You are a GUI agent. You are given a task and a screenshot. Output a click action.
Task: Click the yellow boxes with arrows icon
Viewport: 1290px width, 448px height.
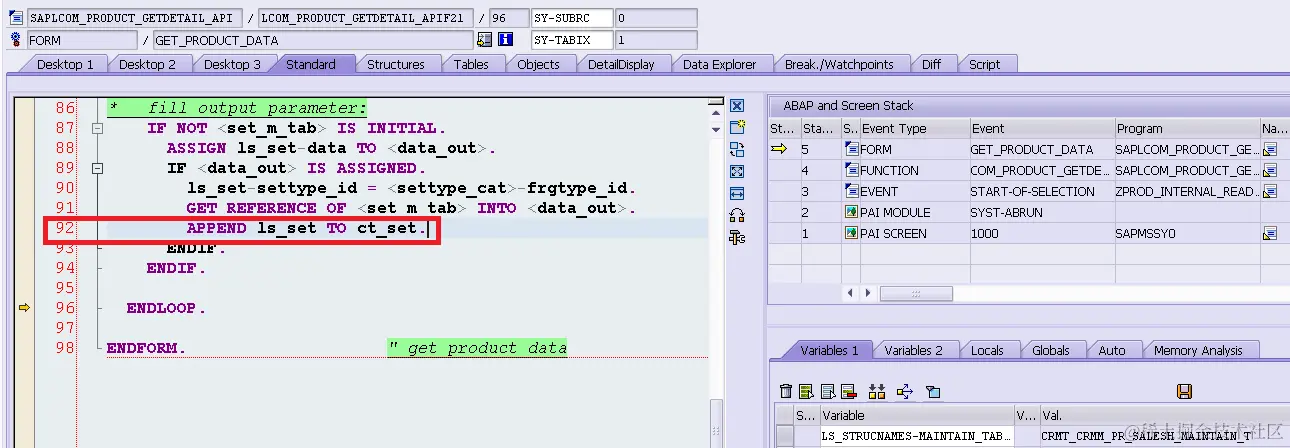(878, 391)
